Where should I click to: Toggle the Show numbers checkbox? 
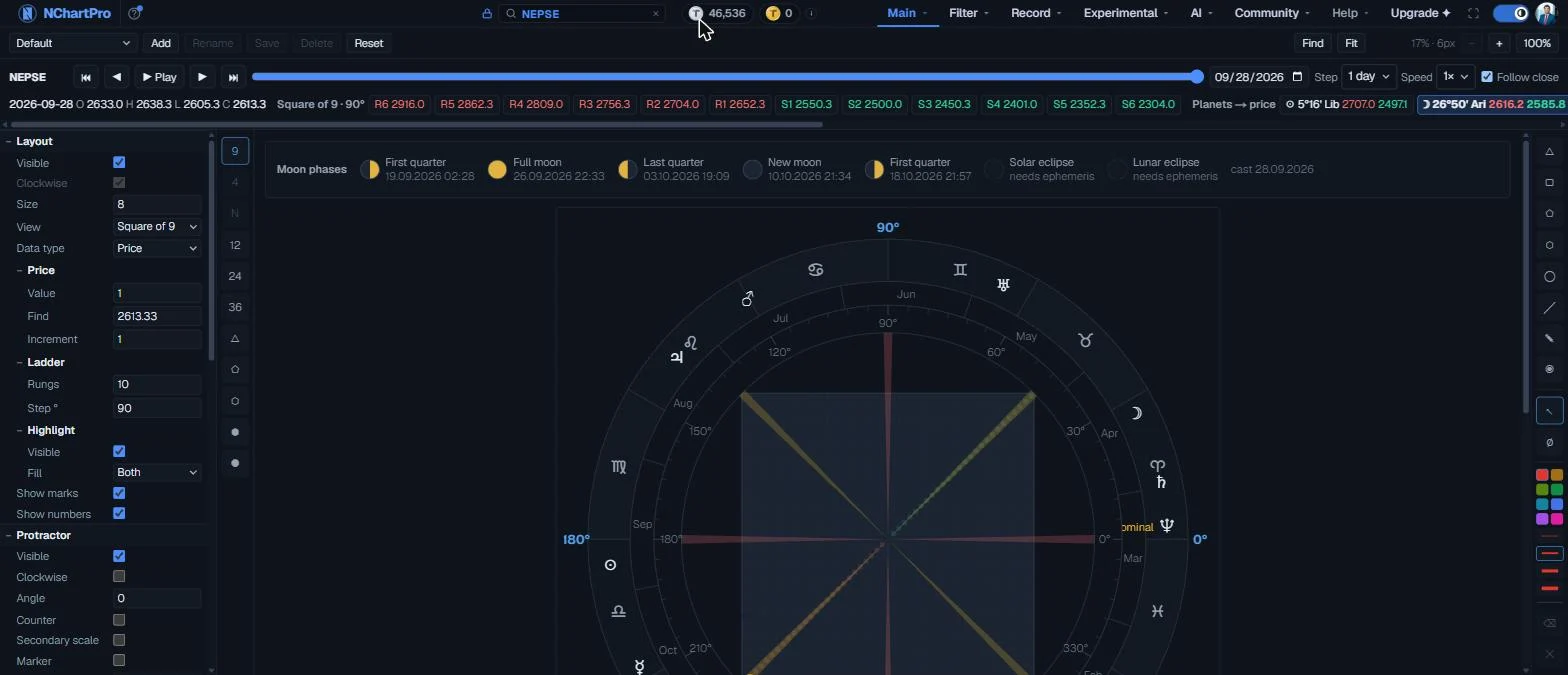pos(119,513)
